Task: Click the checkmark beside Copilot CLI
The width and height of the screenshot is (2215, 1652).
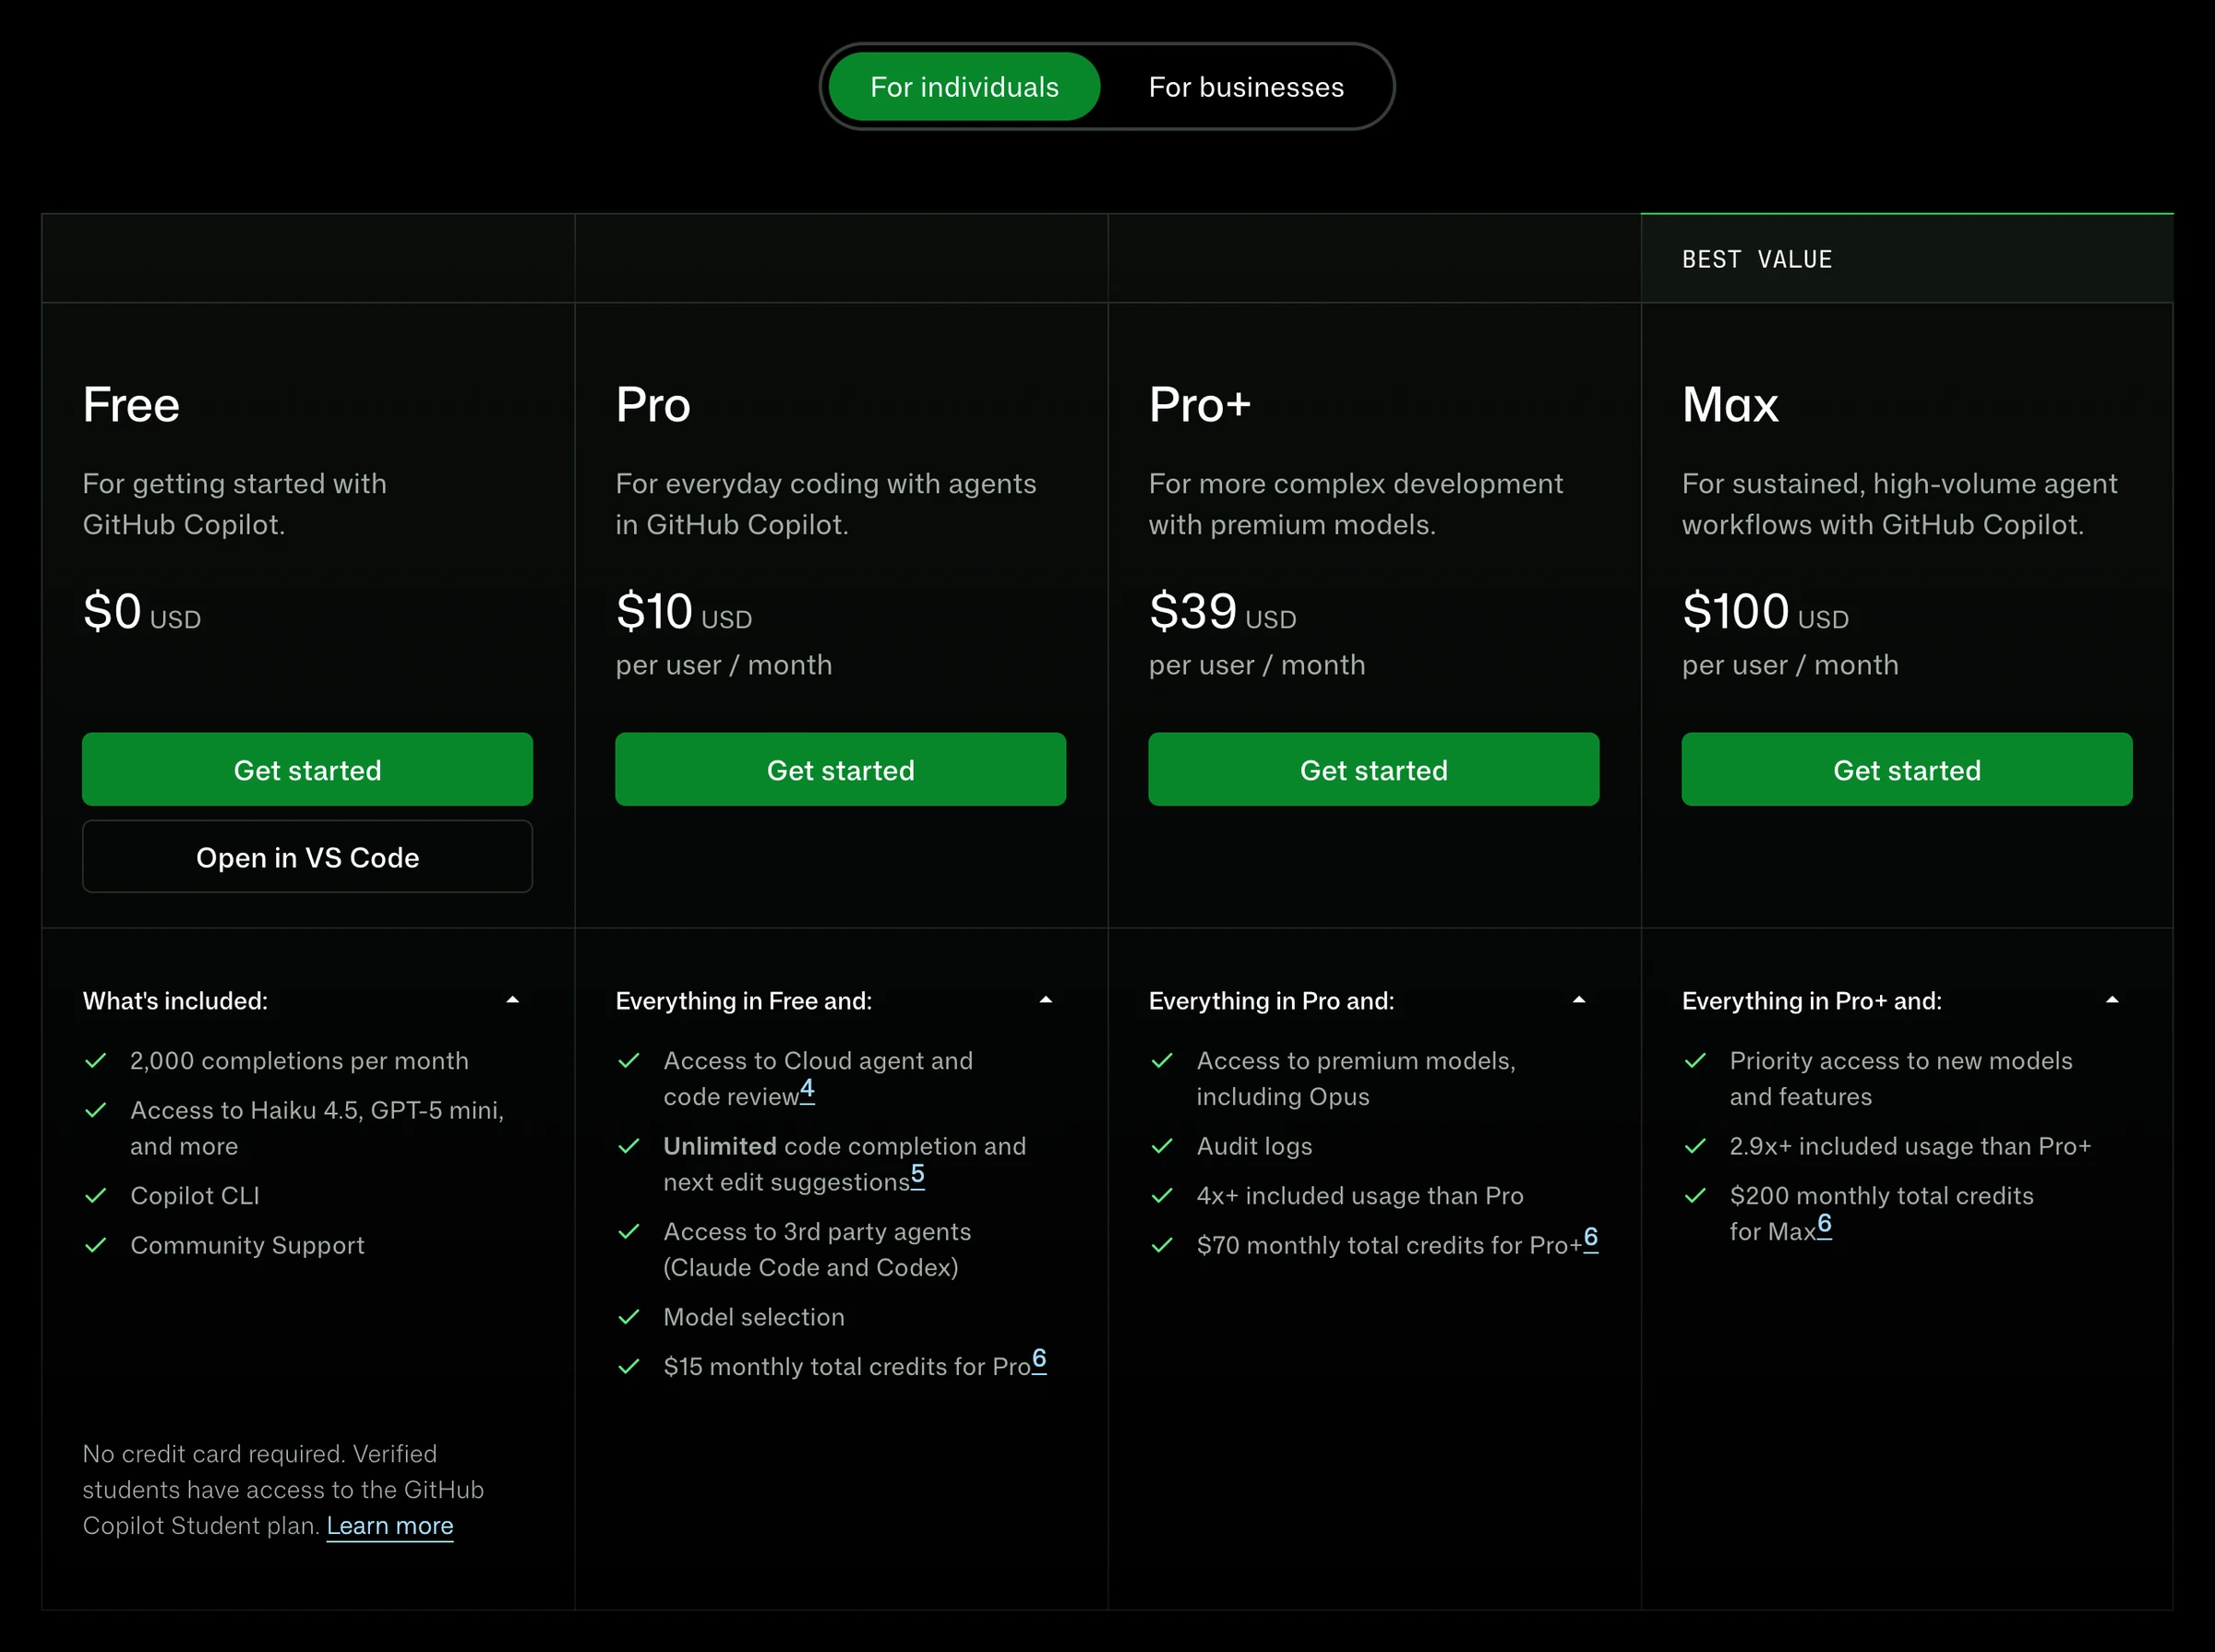Action: coord(96,1196)
